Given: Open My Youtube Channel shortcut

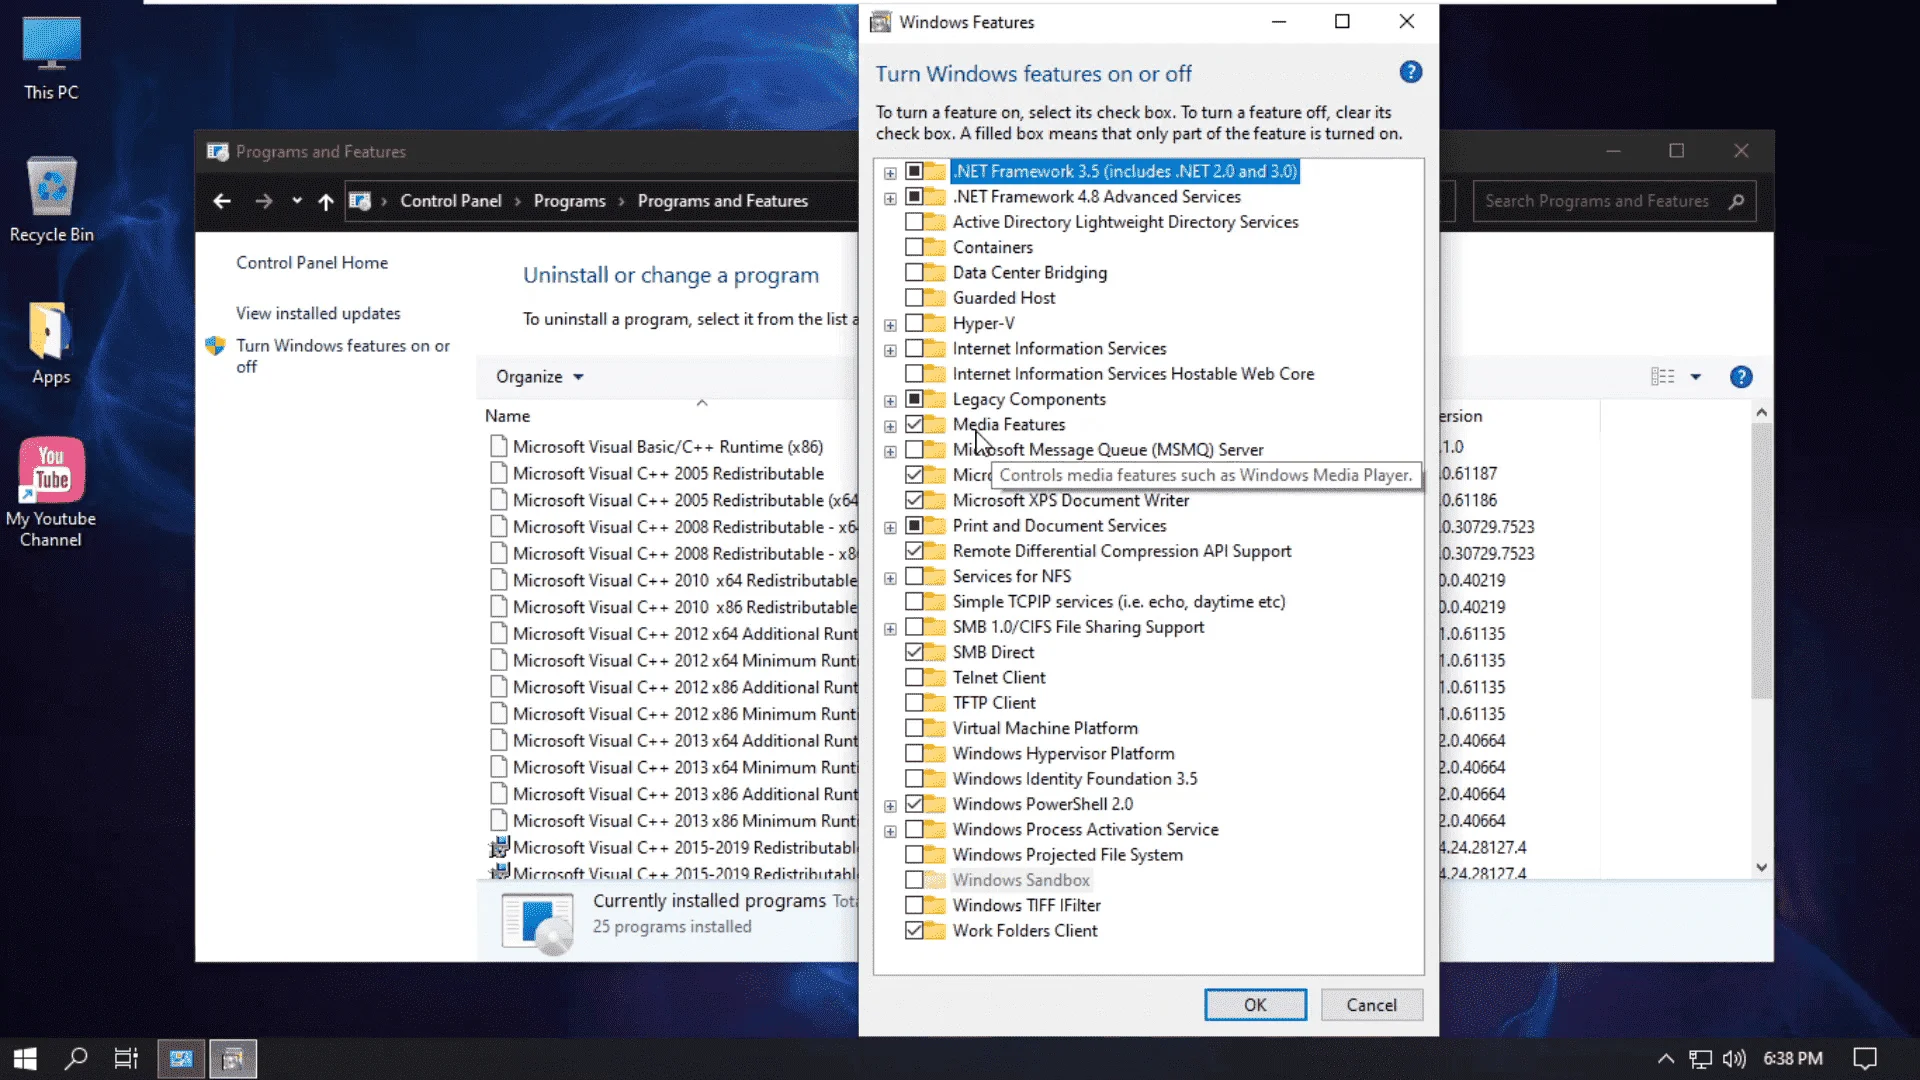Looking at the screenshot, I should point(51,493).
